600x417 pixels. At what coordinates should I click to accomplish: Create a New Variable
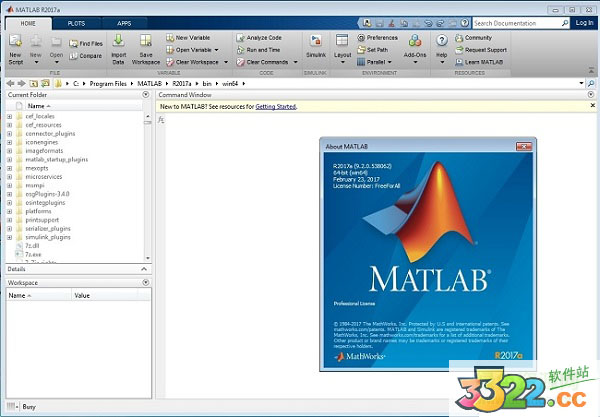pyautogui.click(x=188, y=38)
